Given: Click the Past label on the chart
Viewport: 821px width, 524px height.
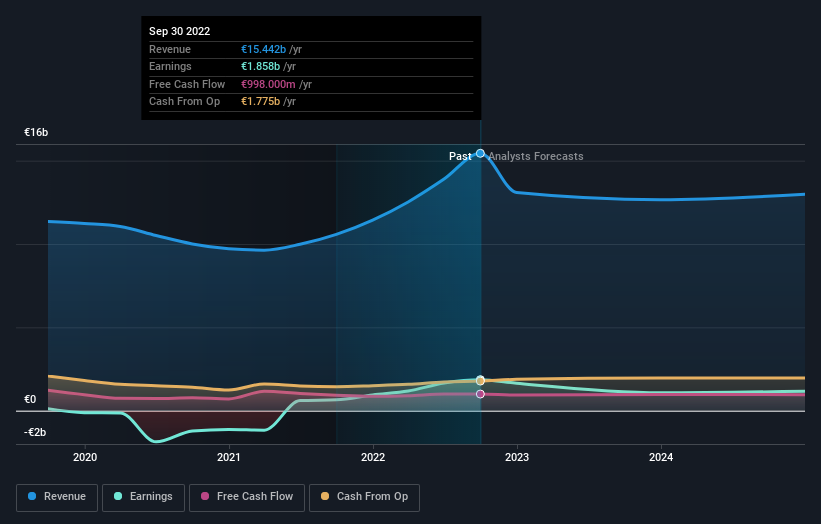Looking at the screenshot, I should pyautogui.click(x=460, y=156).
